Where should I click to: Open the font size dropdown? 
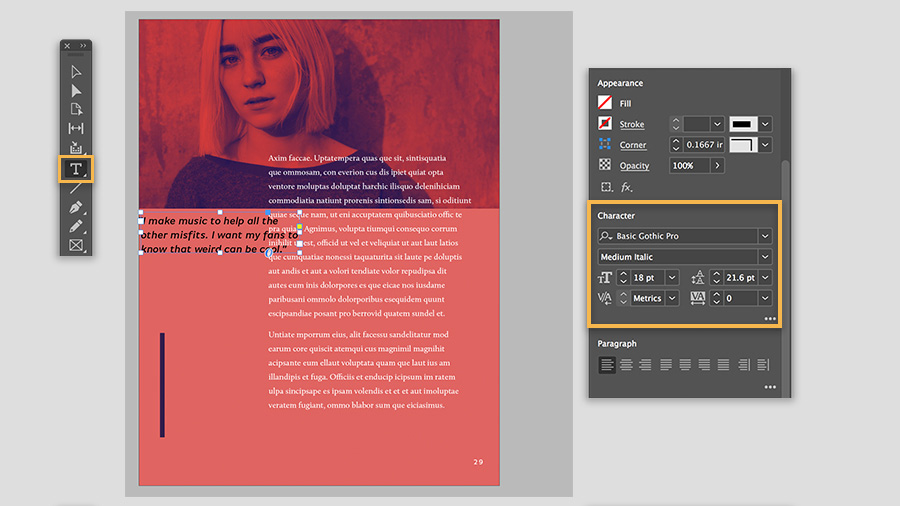[672, 278]
